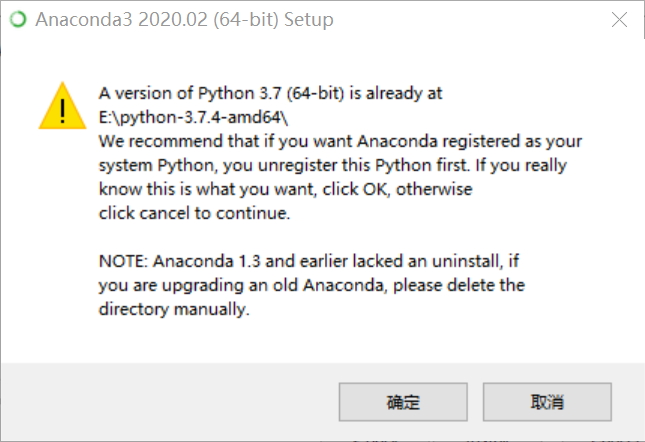Viewport: 645px width, 442px height.
Task: Click the "you are upgrading an old Anaconda" line
Action: [x=311, y=285]
